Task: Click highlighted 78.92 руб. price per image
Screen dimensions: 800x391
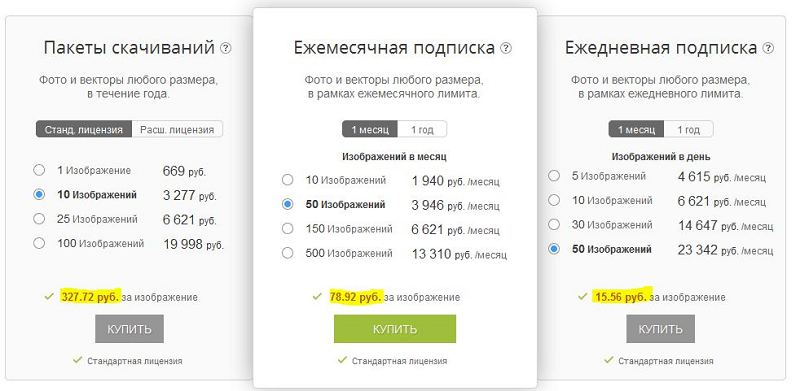Action: tap(356, 297)
